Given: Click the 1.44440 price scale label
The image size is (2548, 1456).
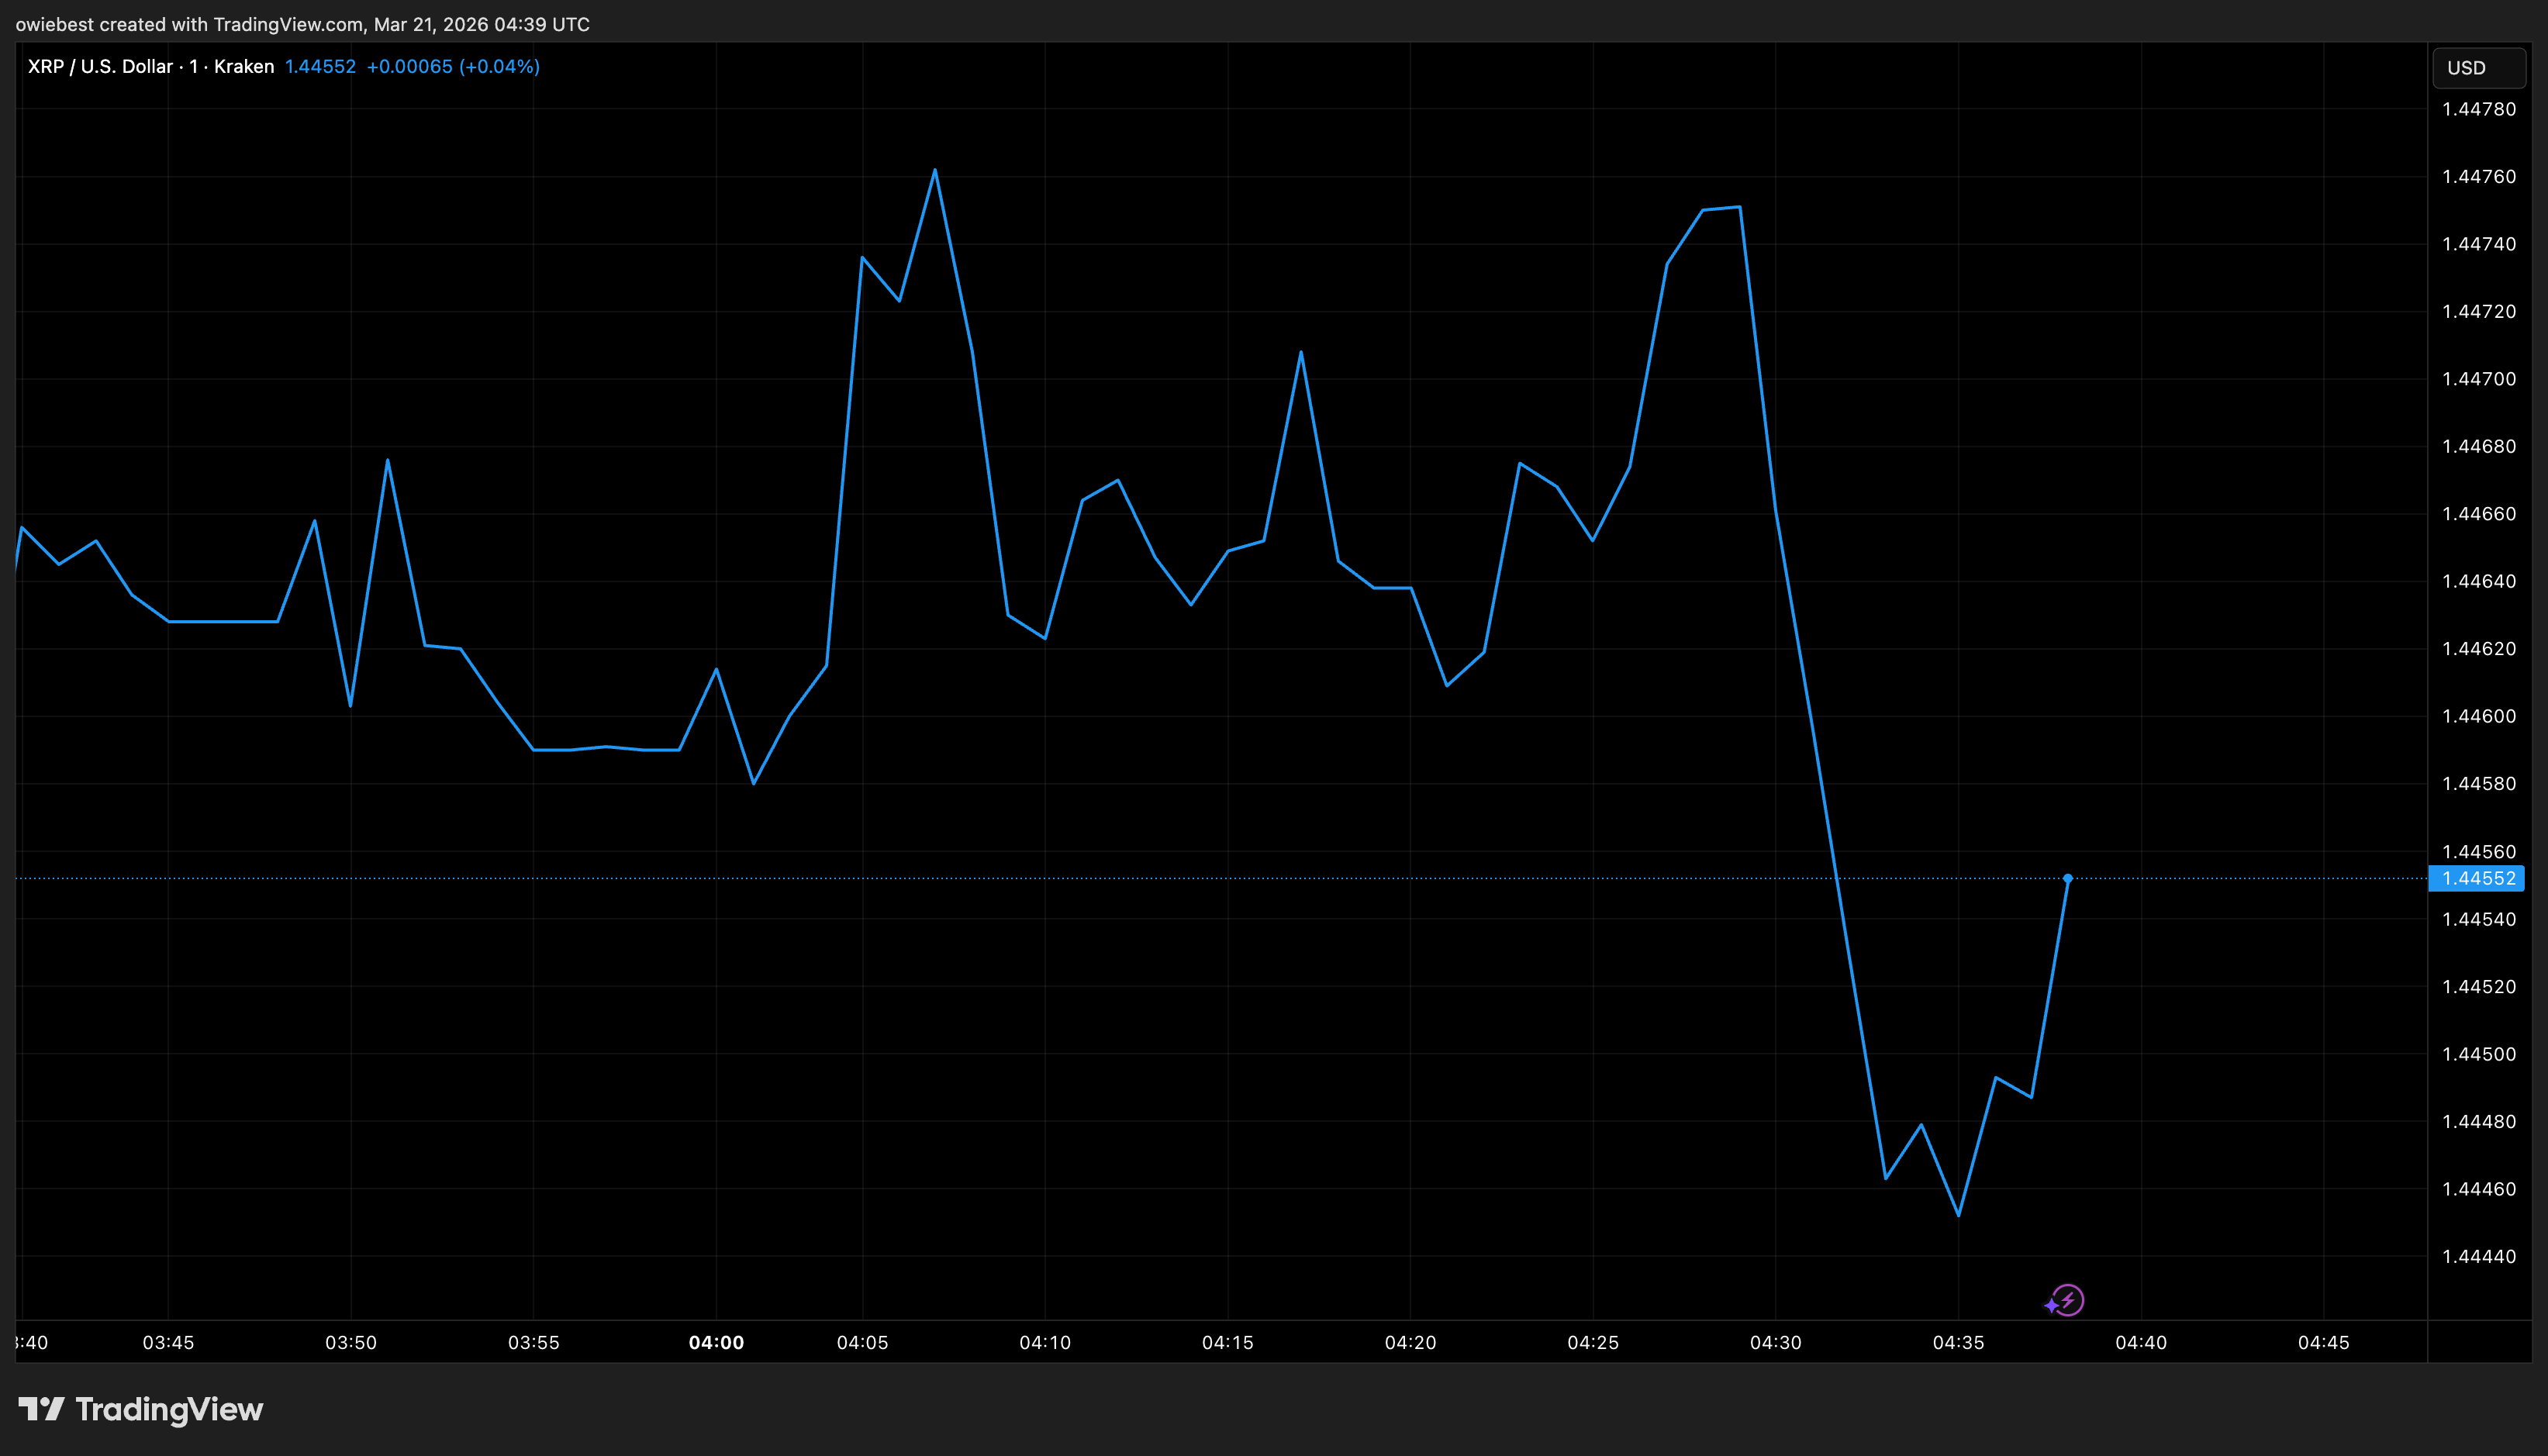Looking at the screenshot, I should tap(2478, 1256).
